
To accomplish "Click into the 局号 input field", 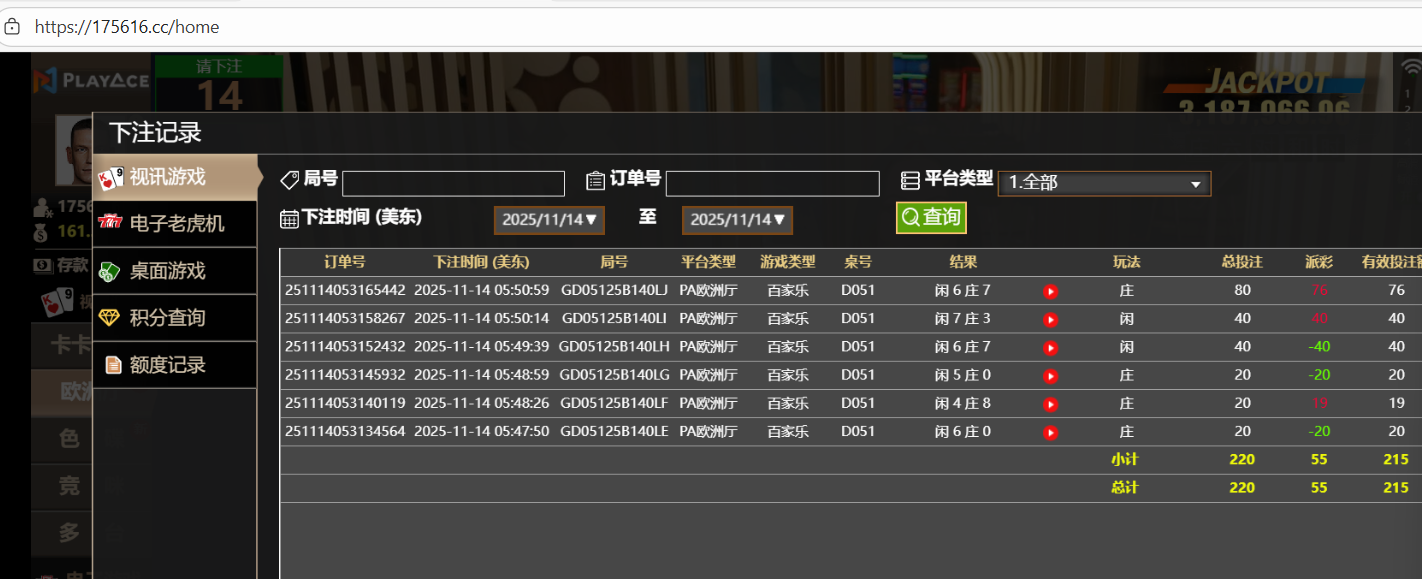I will tap(453, 184).
